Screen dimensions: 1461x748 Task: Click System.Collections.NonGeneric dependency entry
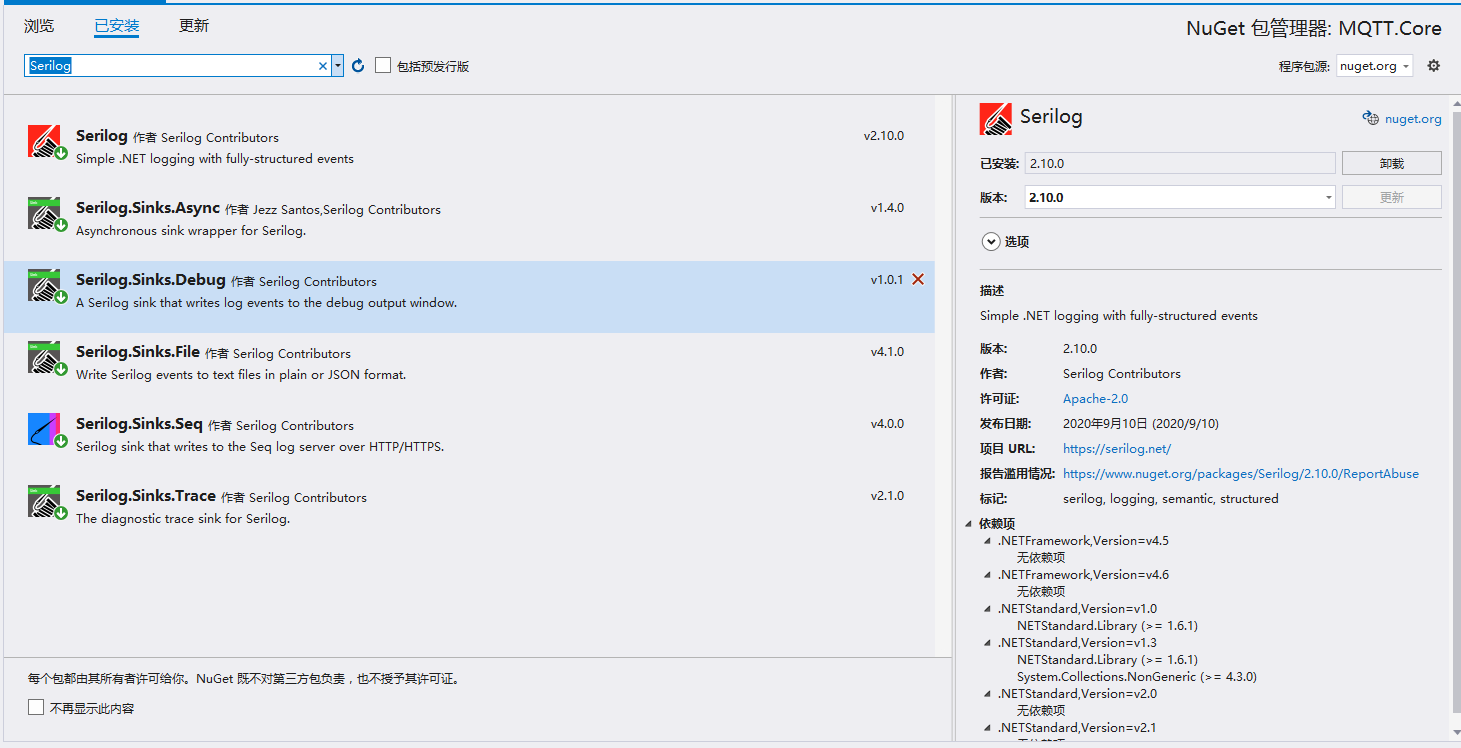(x=1137, y=676)
